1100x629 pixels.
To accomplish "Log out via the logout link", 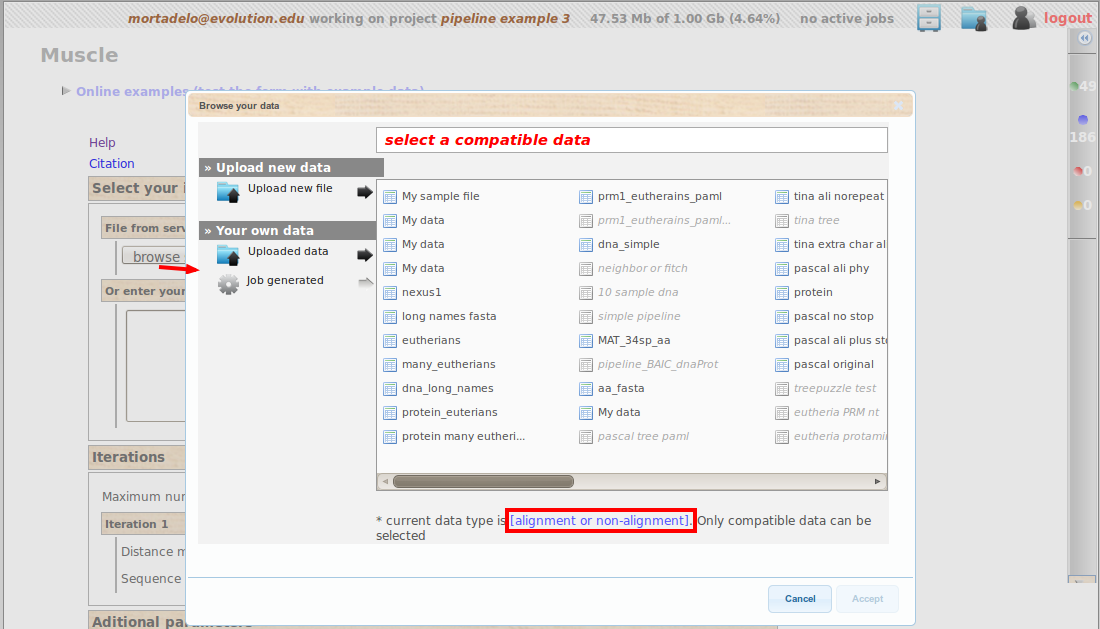I will (x=1067, y=18).
